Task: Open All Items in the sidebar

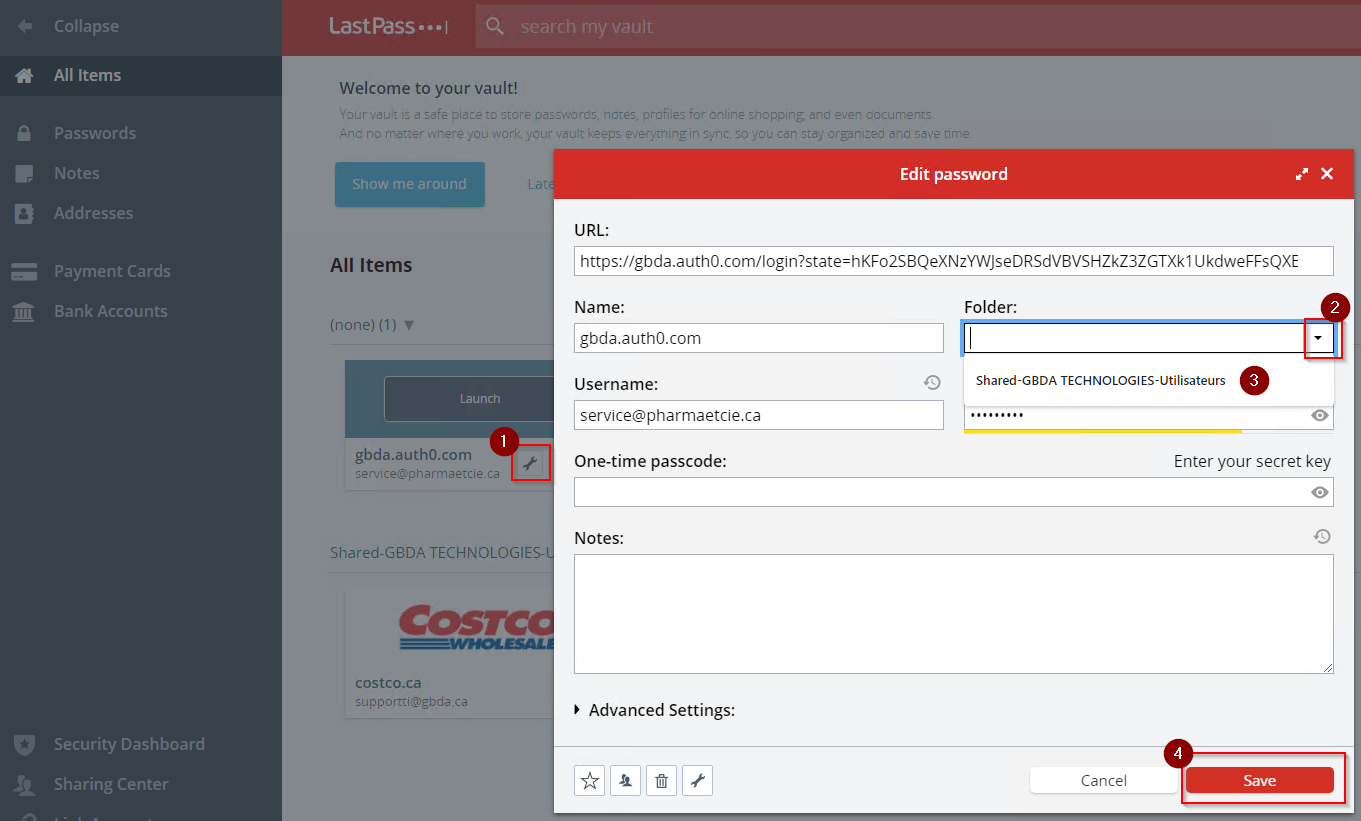Action: point(141,75)
